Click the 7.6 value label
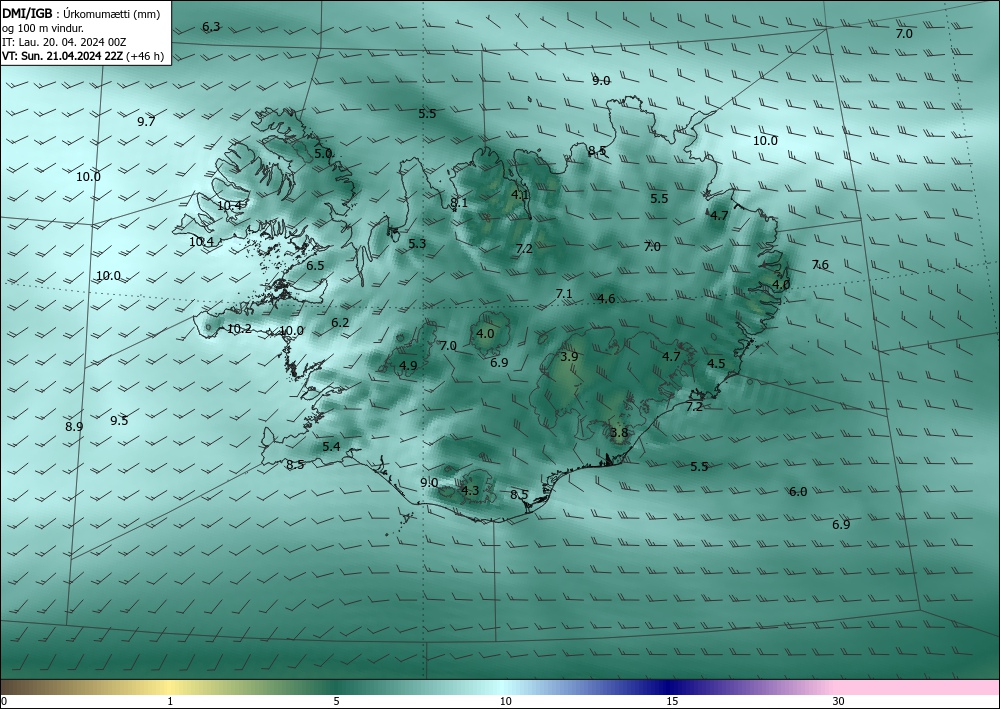The width and height of the screenshot is (1000, 709). 820,265
